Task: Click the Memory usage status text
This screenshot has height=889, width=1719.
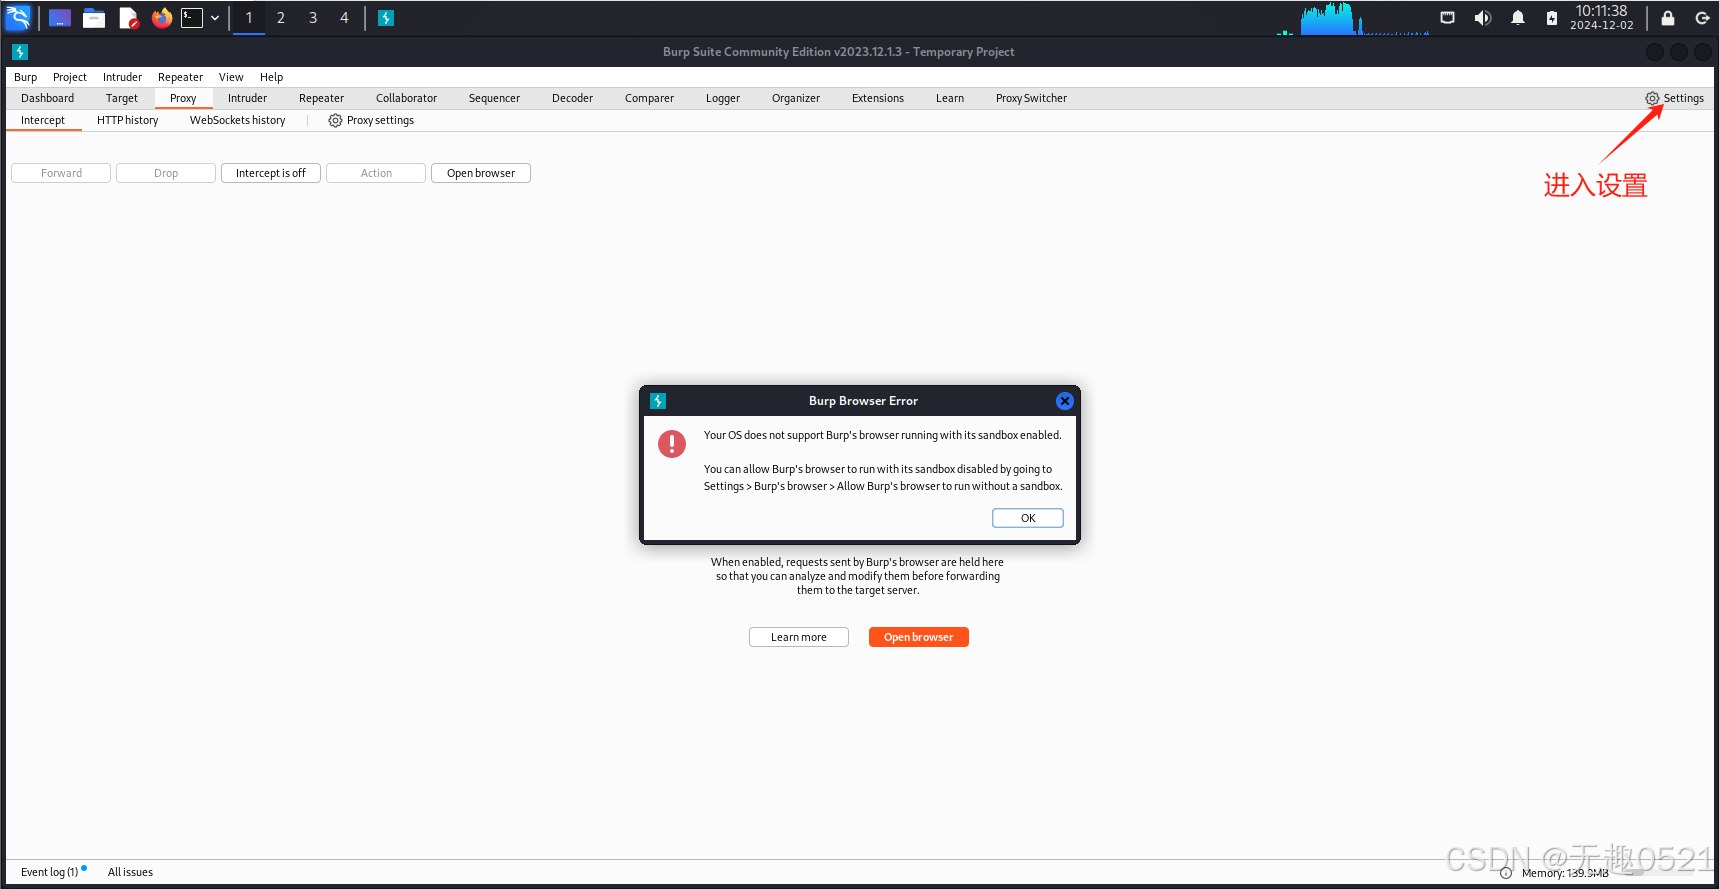Action: pyautogui.click(x=1565, y=873)
